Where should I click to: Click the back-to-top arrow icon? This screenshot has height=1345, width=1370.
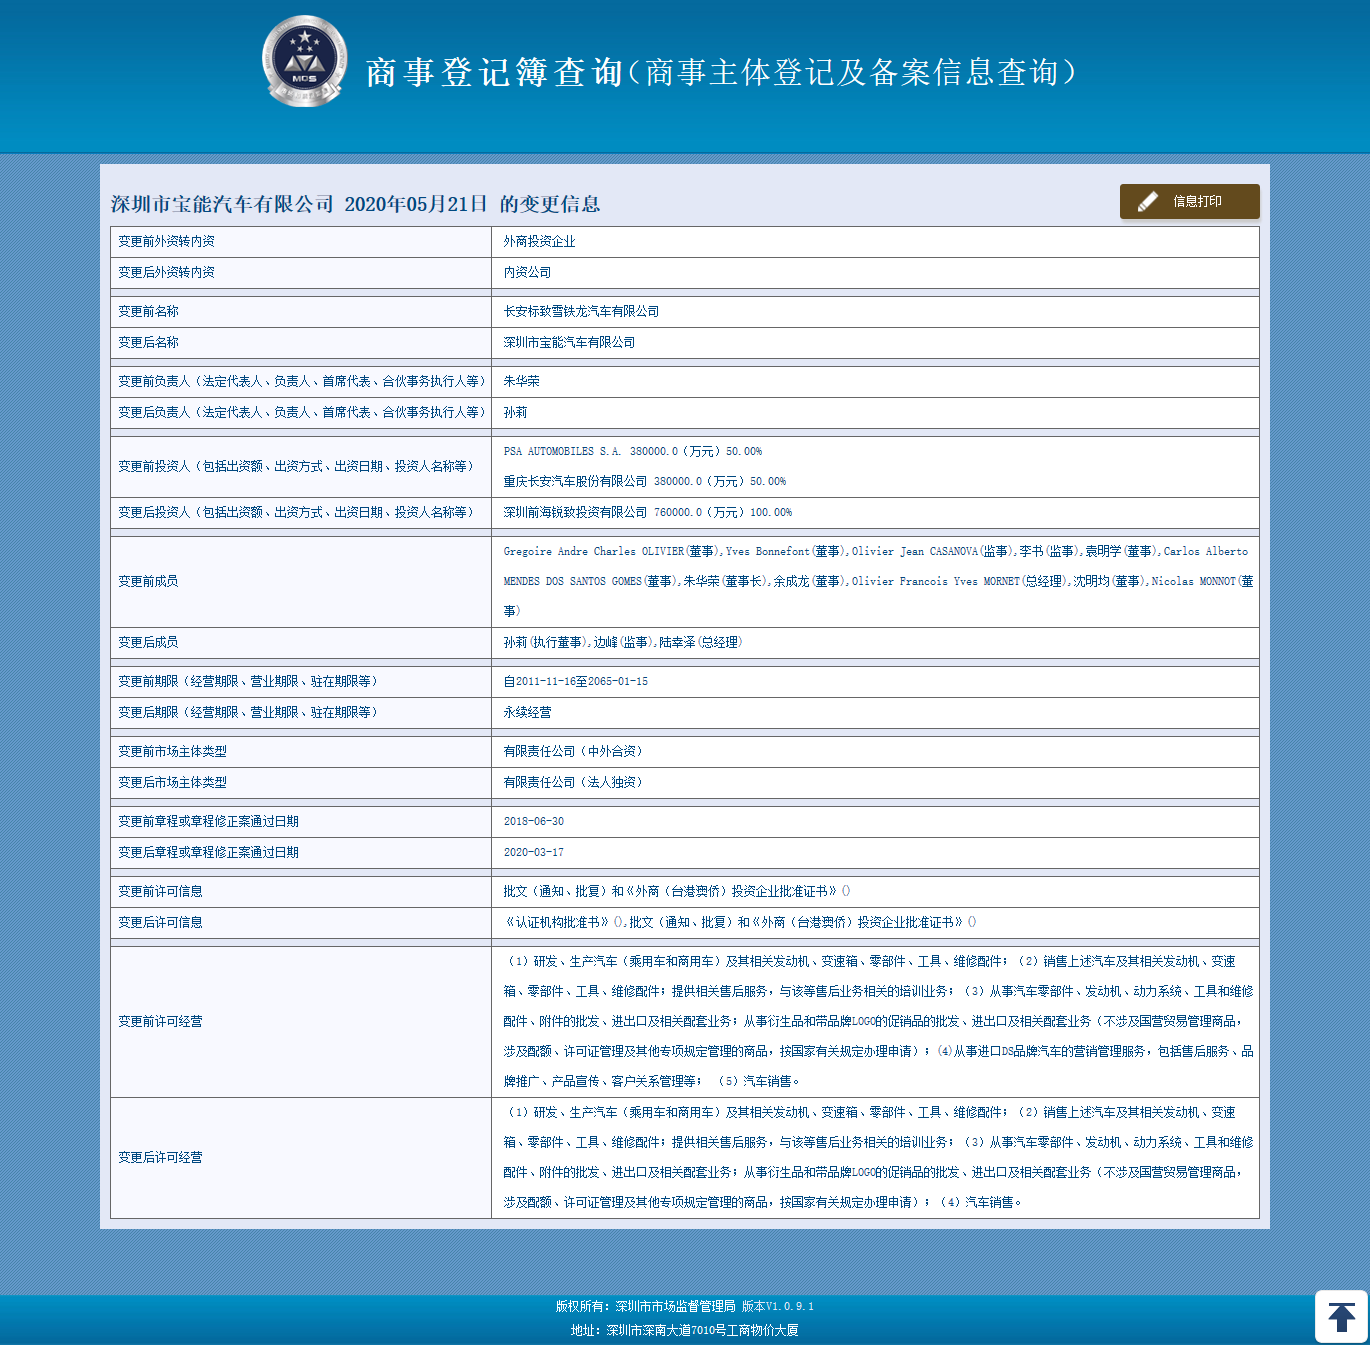point(1341,1317)
